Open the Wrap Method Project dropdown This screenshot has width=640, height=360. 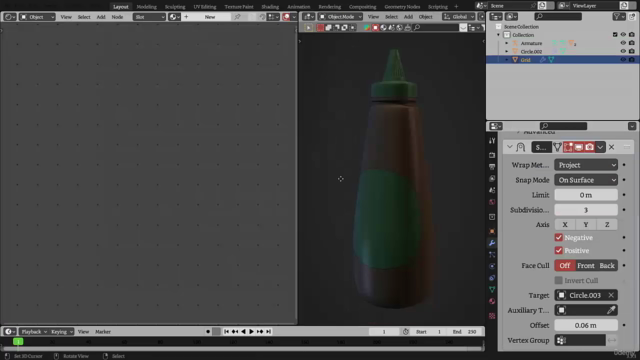click(x=586, y=165)
